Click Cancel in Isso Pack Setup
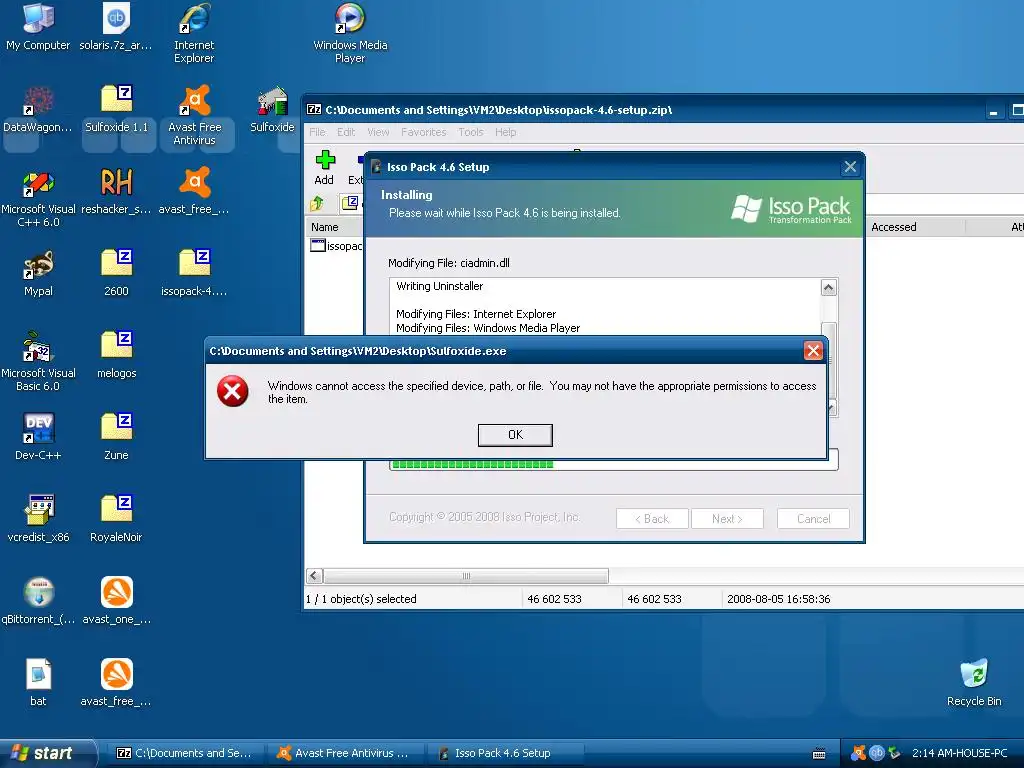This screenshot has height=768, width=1024. [813, 519]
